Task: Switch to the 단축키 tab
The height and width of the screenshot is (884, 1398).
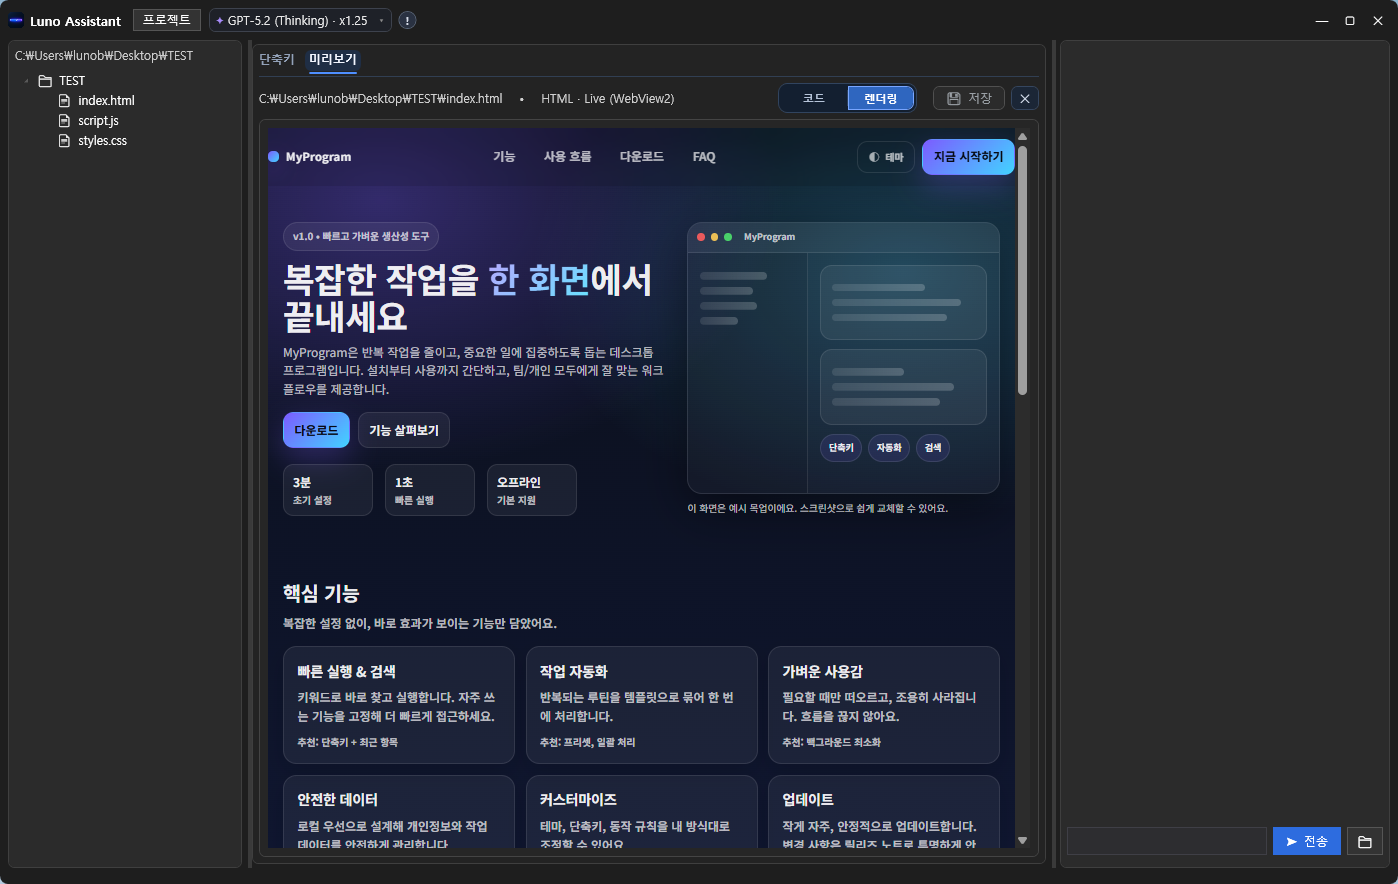Action: pyautogui.click(x=274, y=60)
